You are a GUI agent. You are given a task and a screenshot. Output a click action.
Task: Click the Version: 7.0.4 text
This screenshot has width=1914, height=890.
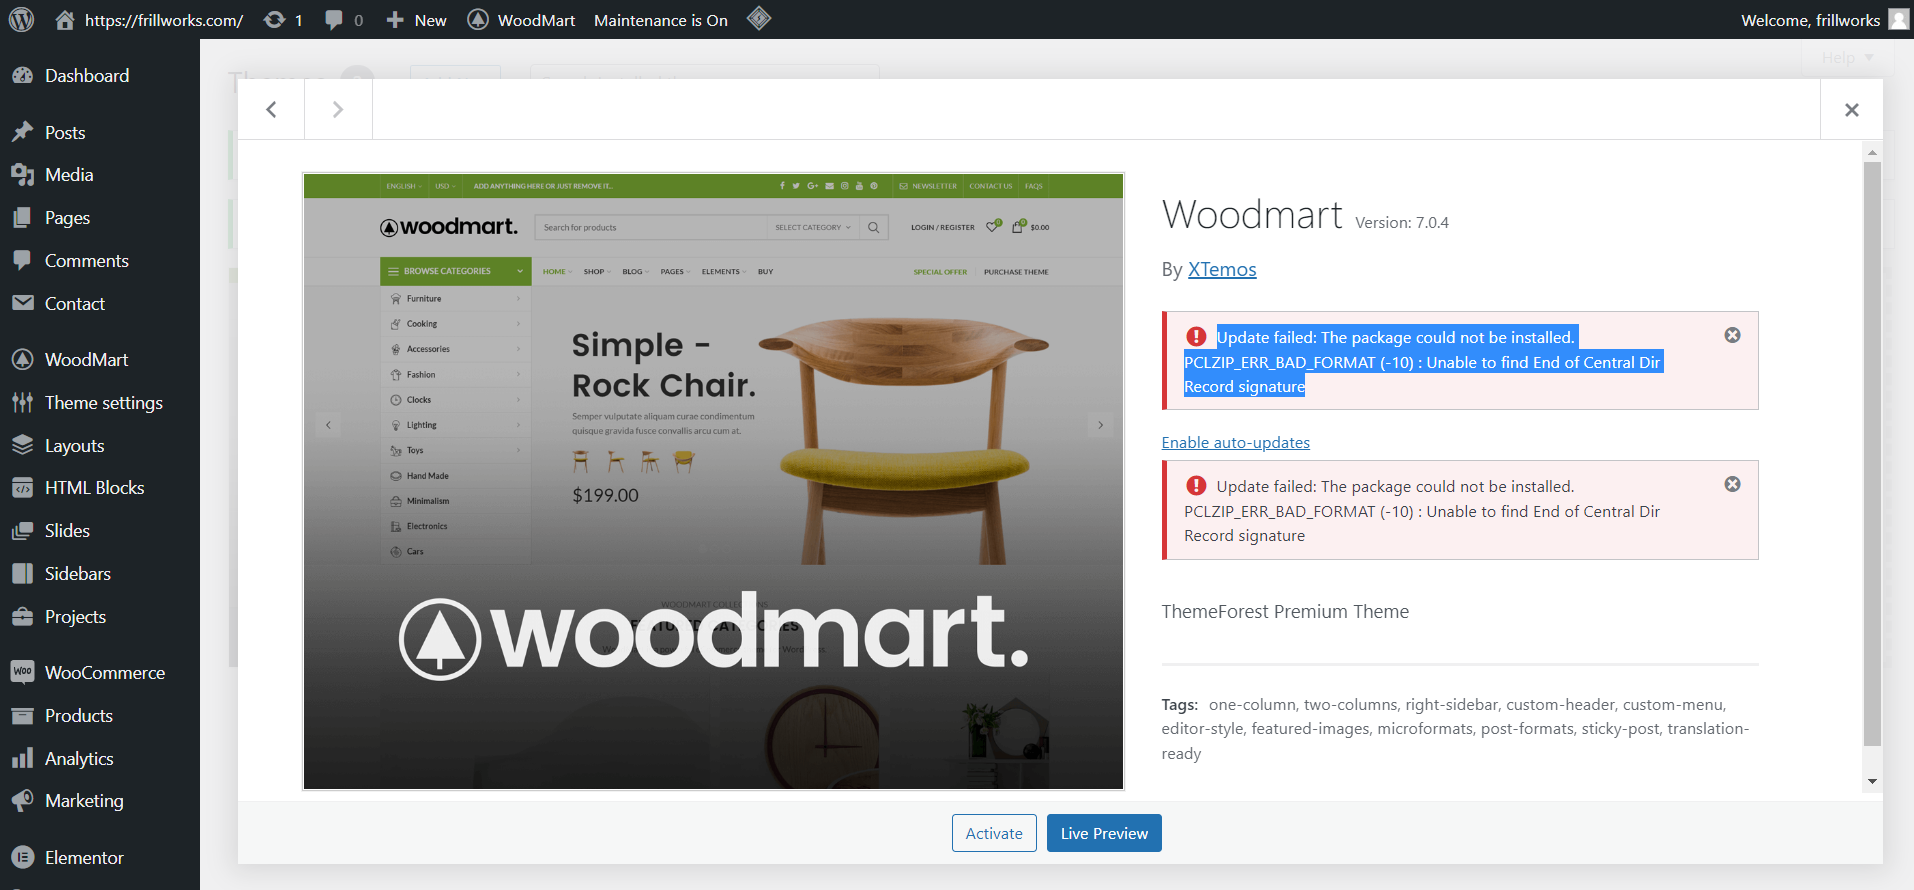click(x=1401, y=223)
